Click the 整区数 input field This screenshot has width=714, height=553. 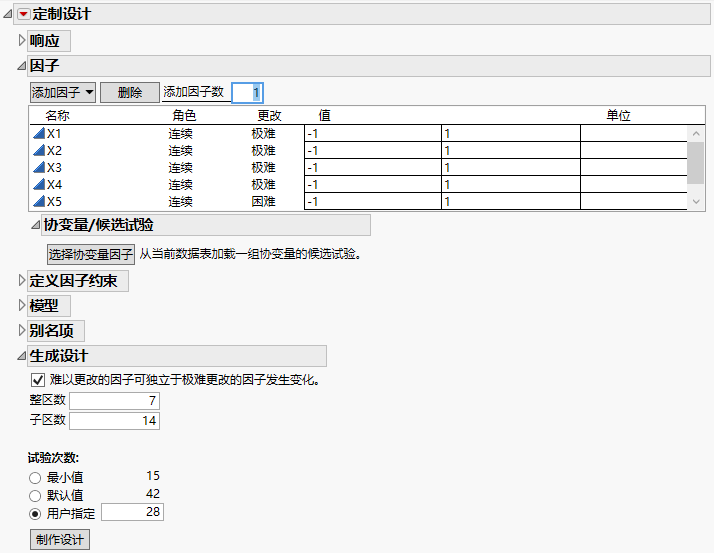[114, 401]
